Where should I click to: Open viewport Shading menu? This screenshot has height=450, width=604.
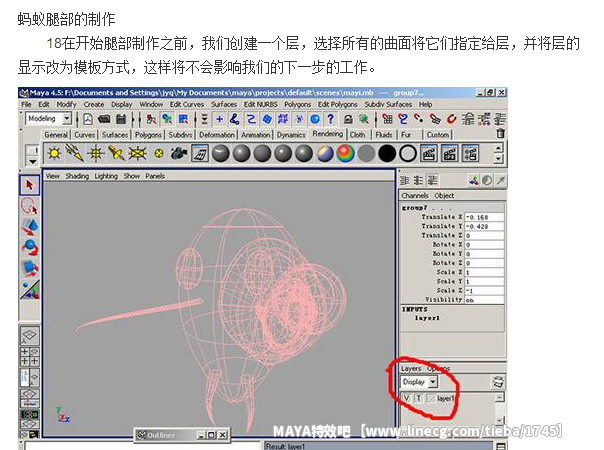pyautogui.click(x=77, y=176)
